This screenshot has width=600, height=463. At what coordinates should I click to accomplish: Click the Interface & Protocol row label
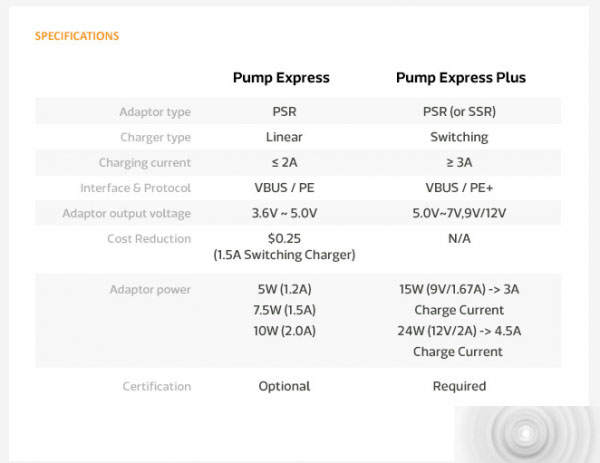click(x=135, y=188)
